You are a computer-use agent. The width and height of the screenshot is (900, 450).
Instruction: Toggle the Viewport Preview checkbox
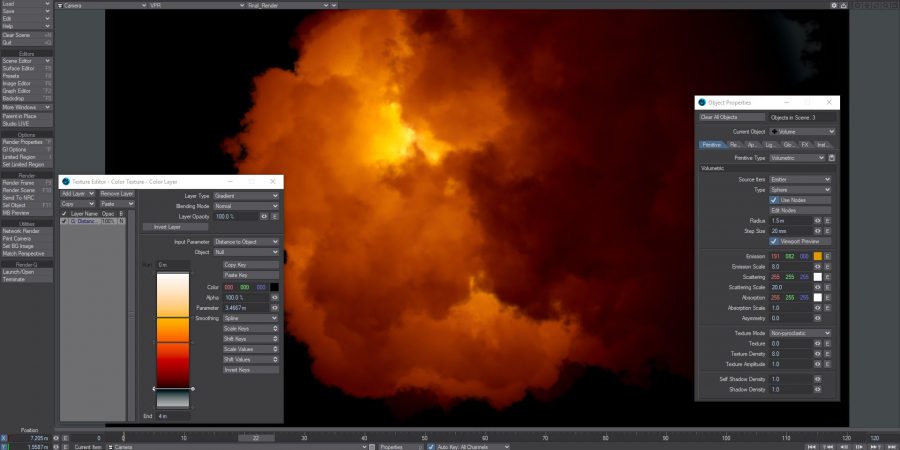pos(773,241)
